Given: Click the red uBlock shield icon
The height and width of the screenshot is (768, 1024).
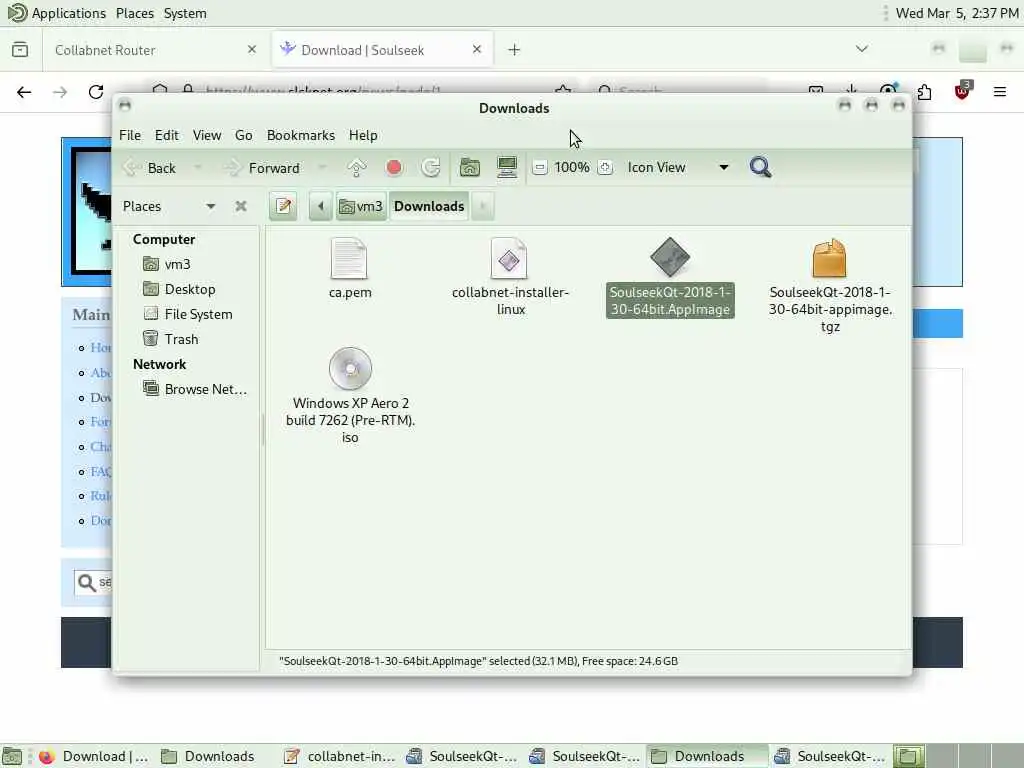Looking at the screenshot, I should pyautogui.click(x=962, y=91).
